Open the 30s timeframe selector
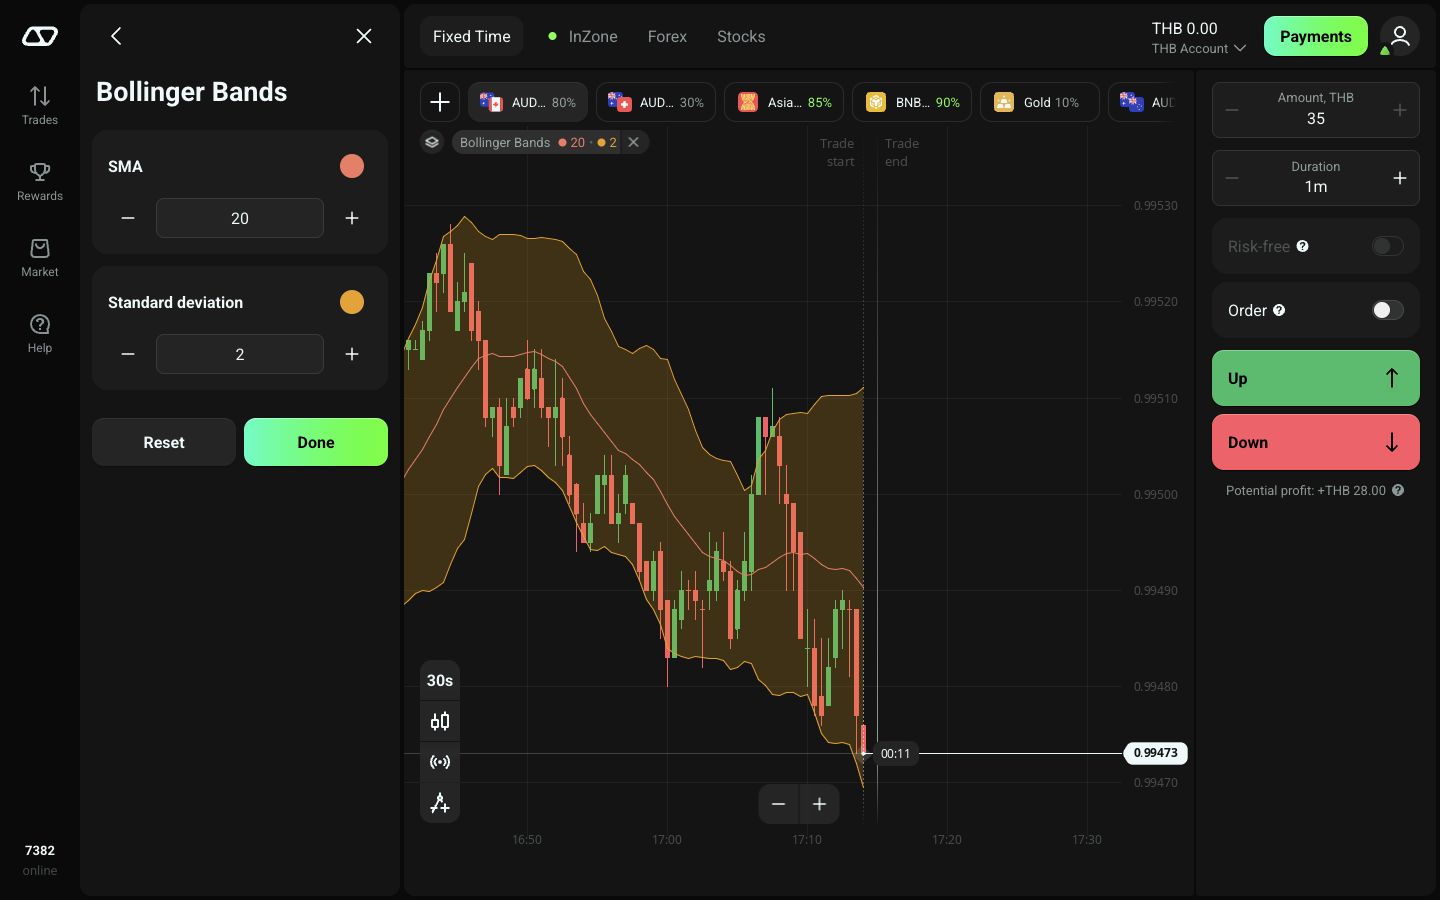 440,680
